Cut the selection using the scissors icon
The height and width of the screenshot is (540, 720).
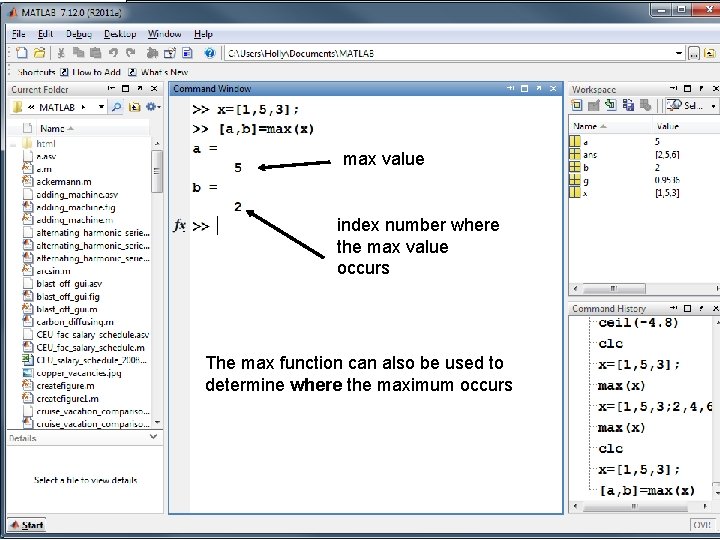coord(61,53)
